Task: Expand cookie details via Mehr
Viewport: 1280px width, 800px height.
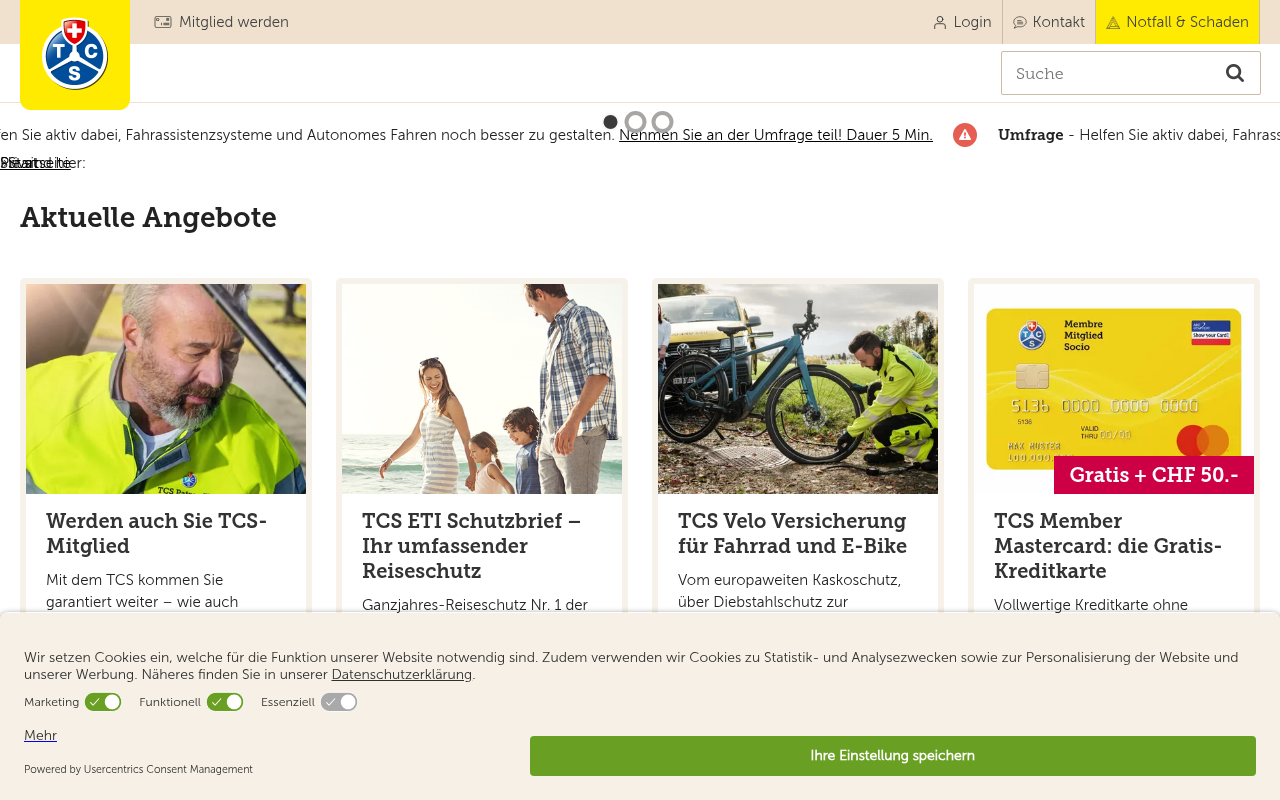Action: [40, 735]
